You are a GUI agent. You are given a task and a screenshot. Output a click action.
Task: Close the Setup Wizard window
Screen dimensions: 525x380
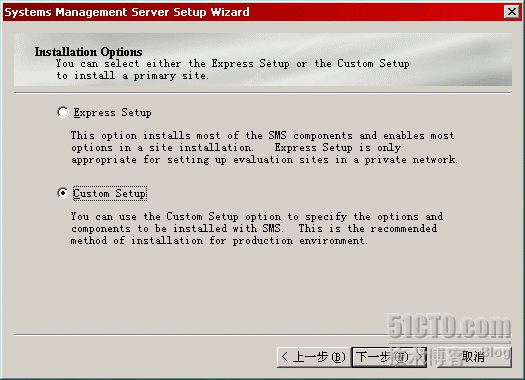512,12
